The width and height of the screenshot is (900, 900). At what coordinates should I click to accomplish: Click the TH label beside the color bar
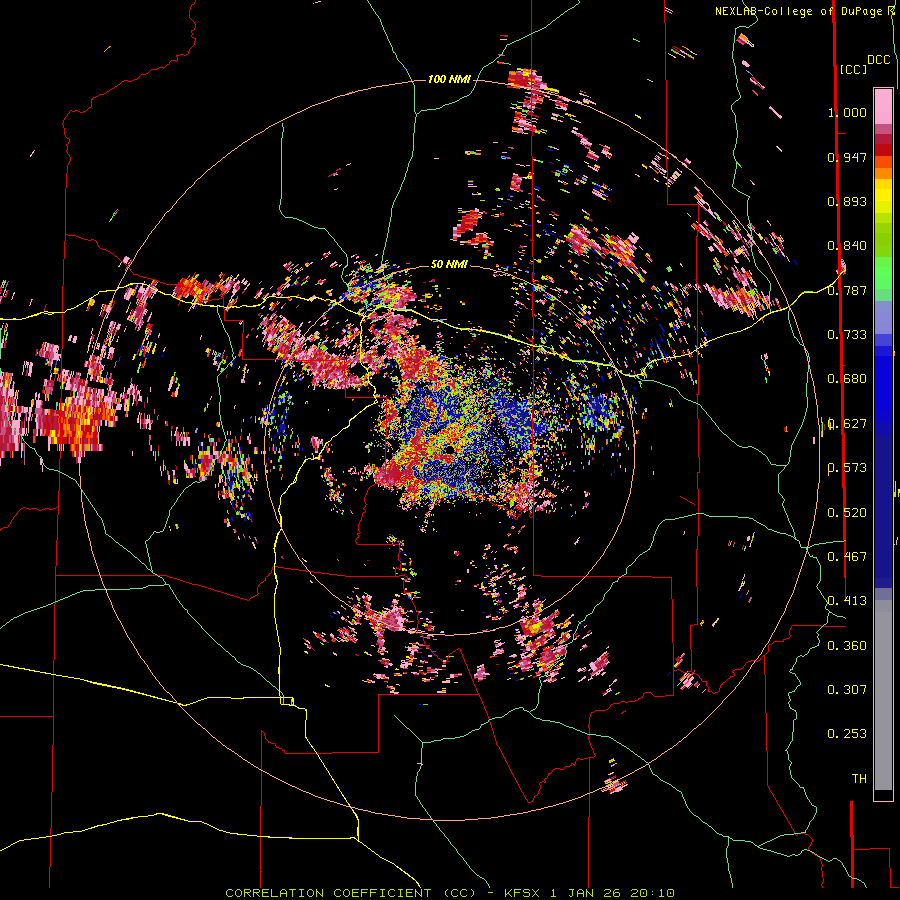click(859, 779)
